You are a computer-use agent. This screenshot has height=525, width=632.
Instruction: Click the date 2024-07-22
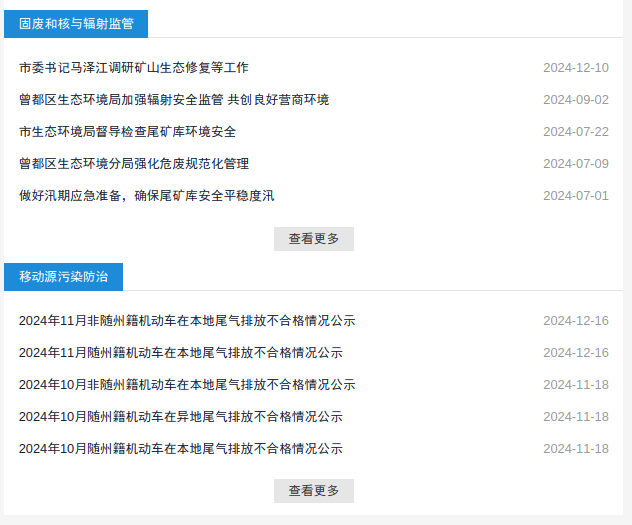tap(576, 132)
